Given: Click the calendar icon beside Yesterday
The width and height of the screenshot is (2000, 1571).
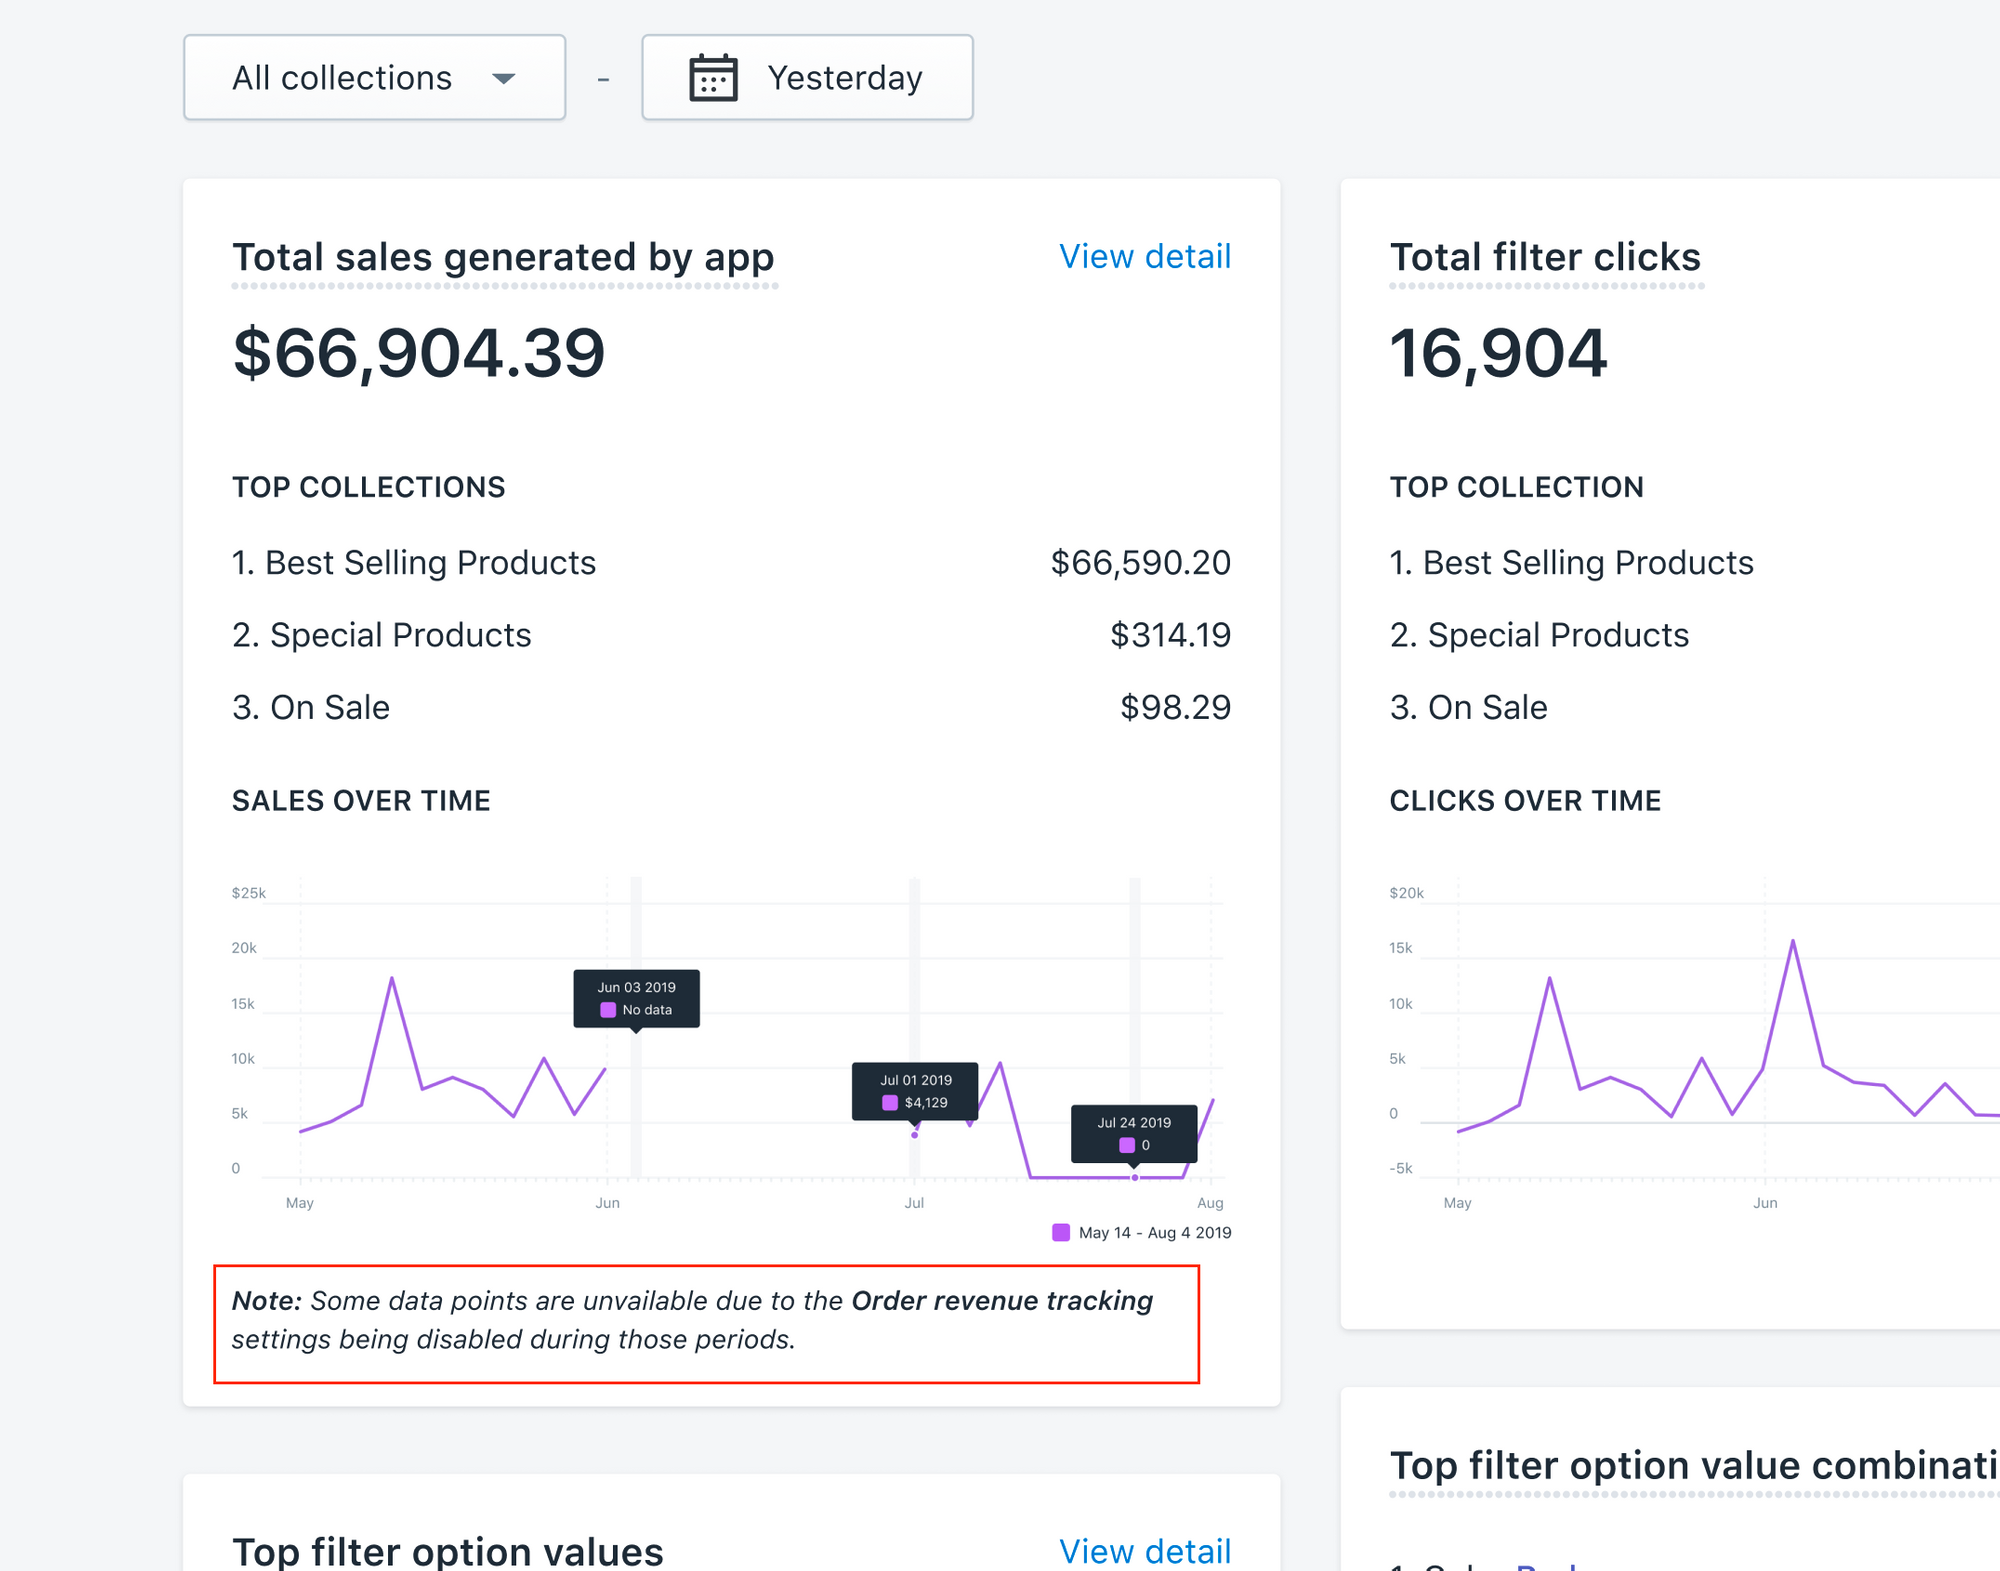Looking at the screenshot, I should pyautogui.click(x=713, y=78).
